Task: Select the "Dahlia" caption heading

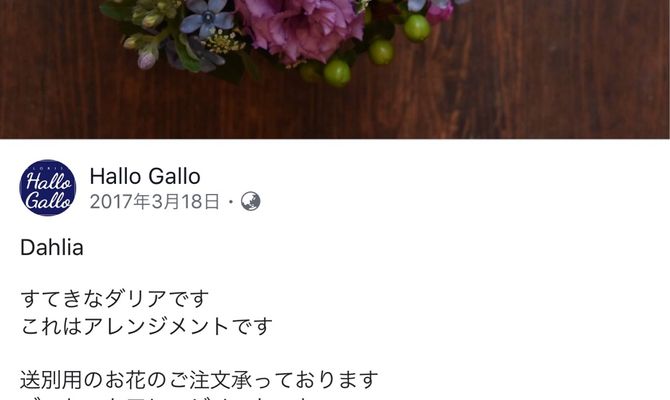Action: [52, 247]
